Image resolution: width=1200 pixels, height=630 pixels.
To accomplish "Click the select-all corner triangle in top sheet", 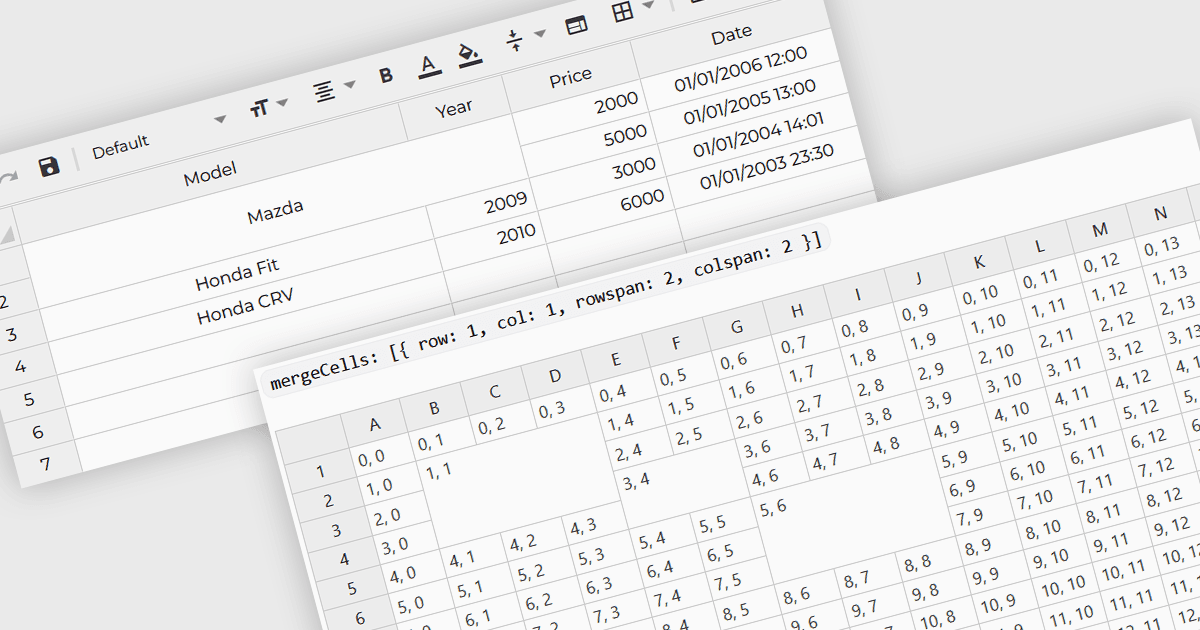I will click(6, 235).
